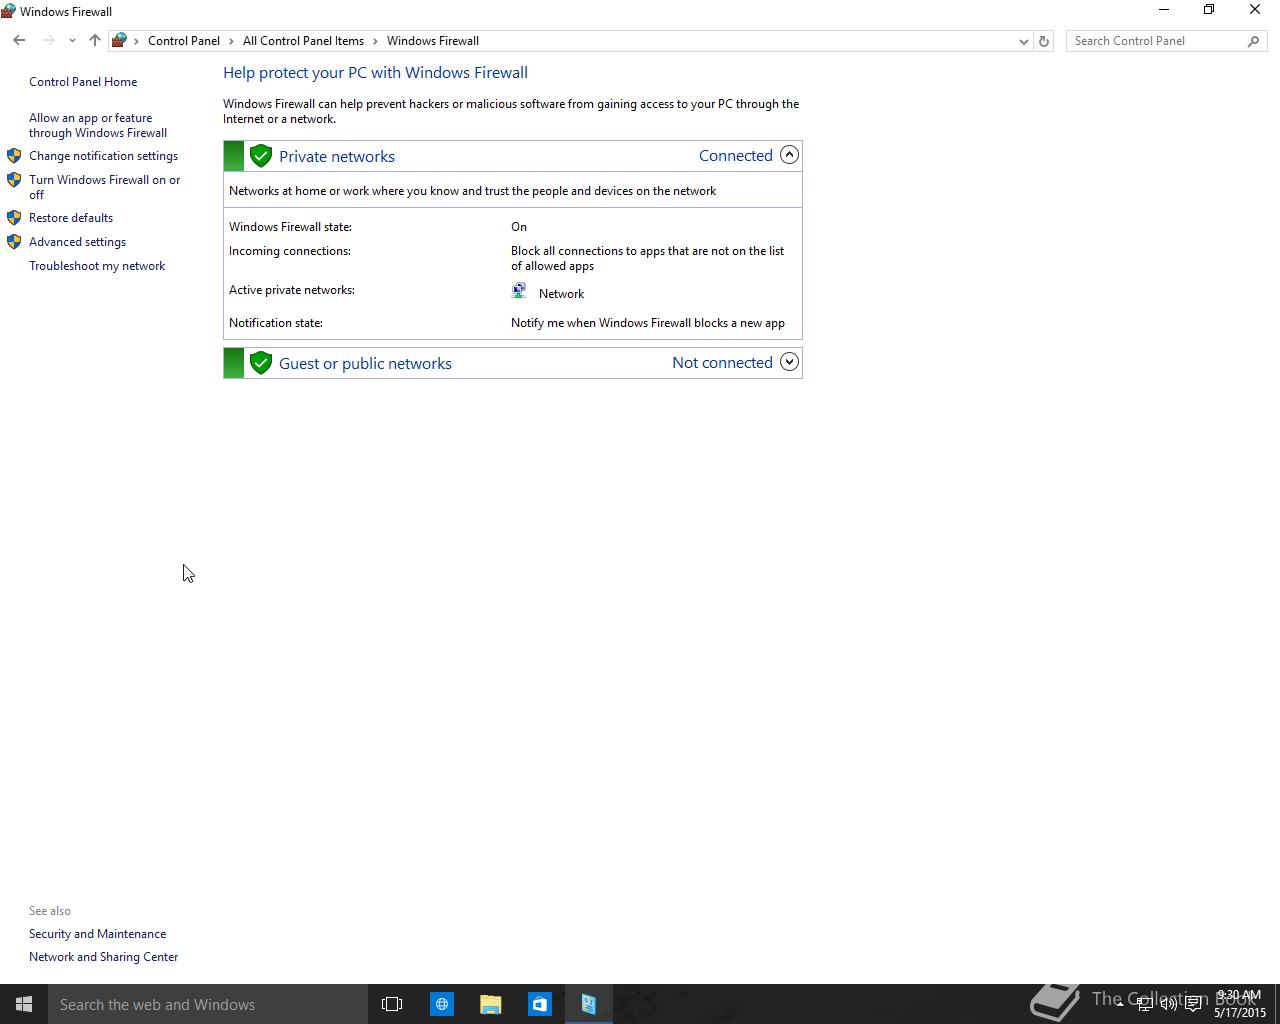Click the Up one level arrow
Image resolution: width=1280 pixels, height=1024 pixels.
95,41
